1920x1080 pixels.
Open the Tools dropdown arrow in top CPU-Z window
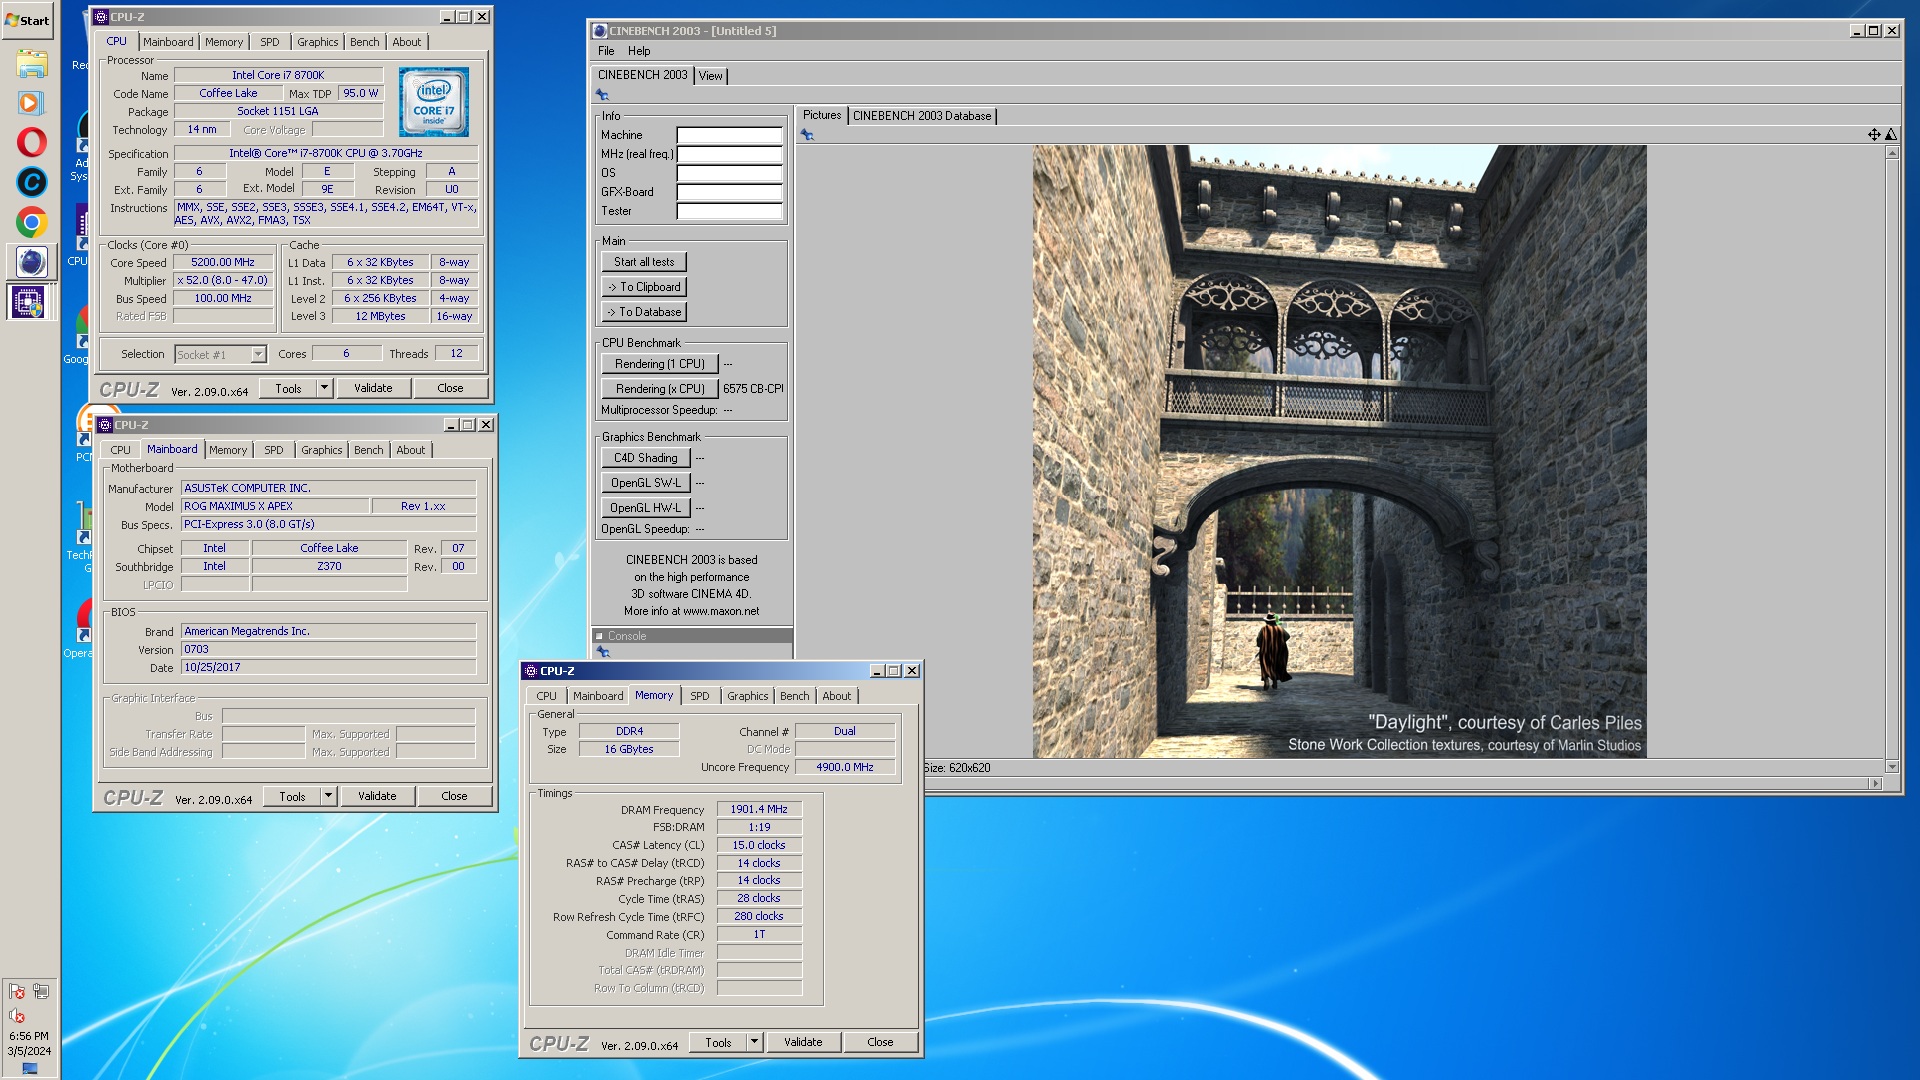(324, 388)
